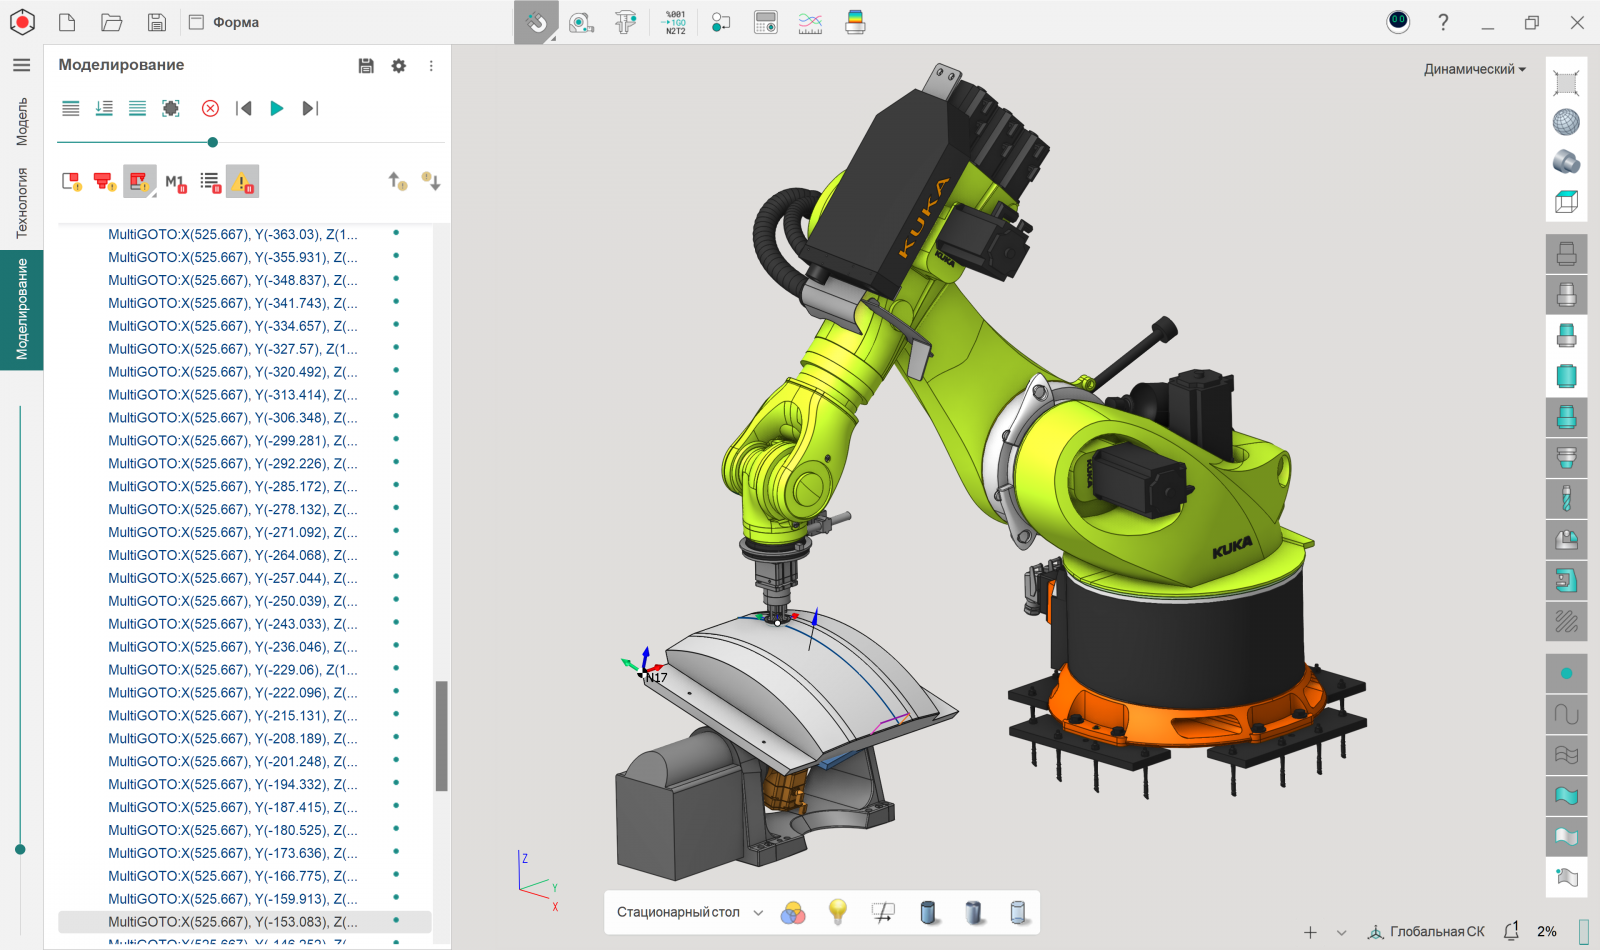
Task: Click the measuring tape tool icon
Action: tap(581, 22)
